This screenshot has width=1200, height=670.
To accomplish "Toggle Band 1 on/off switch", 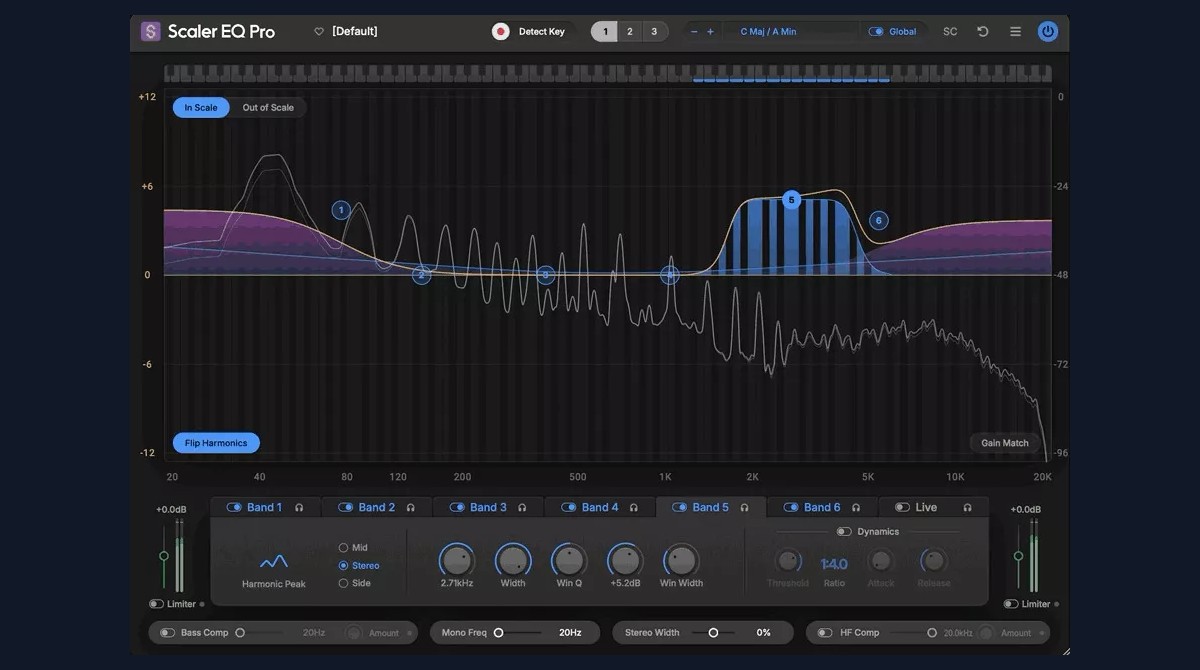I will click(234, 508).
